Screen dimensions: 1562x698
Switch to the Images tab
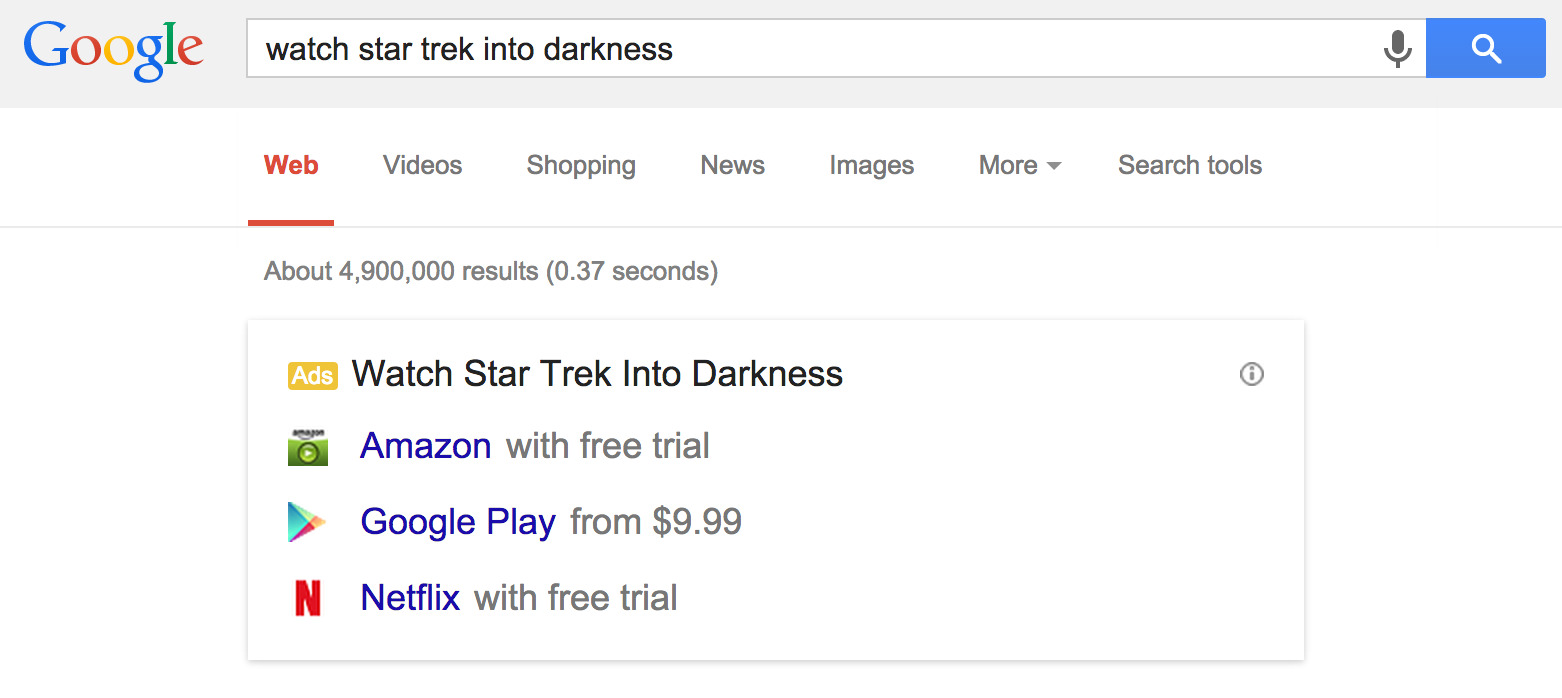point(871,165)
